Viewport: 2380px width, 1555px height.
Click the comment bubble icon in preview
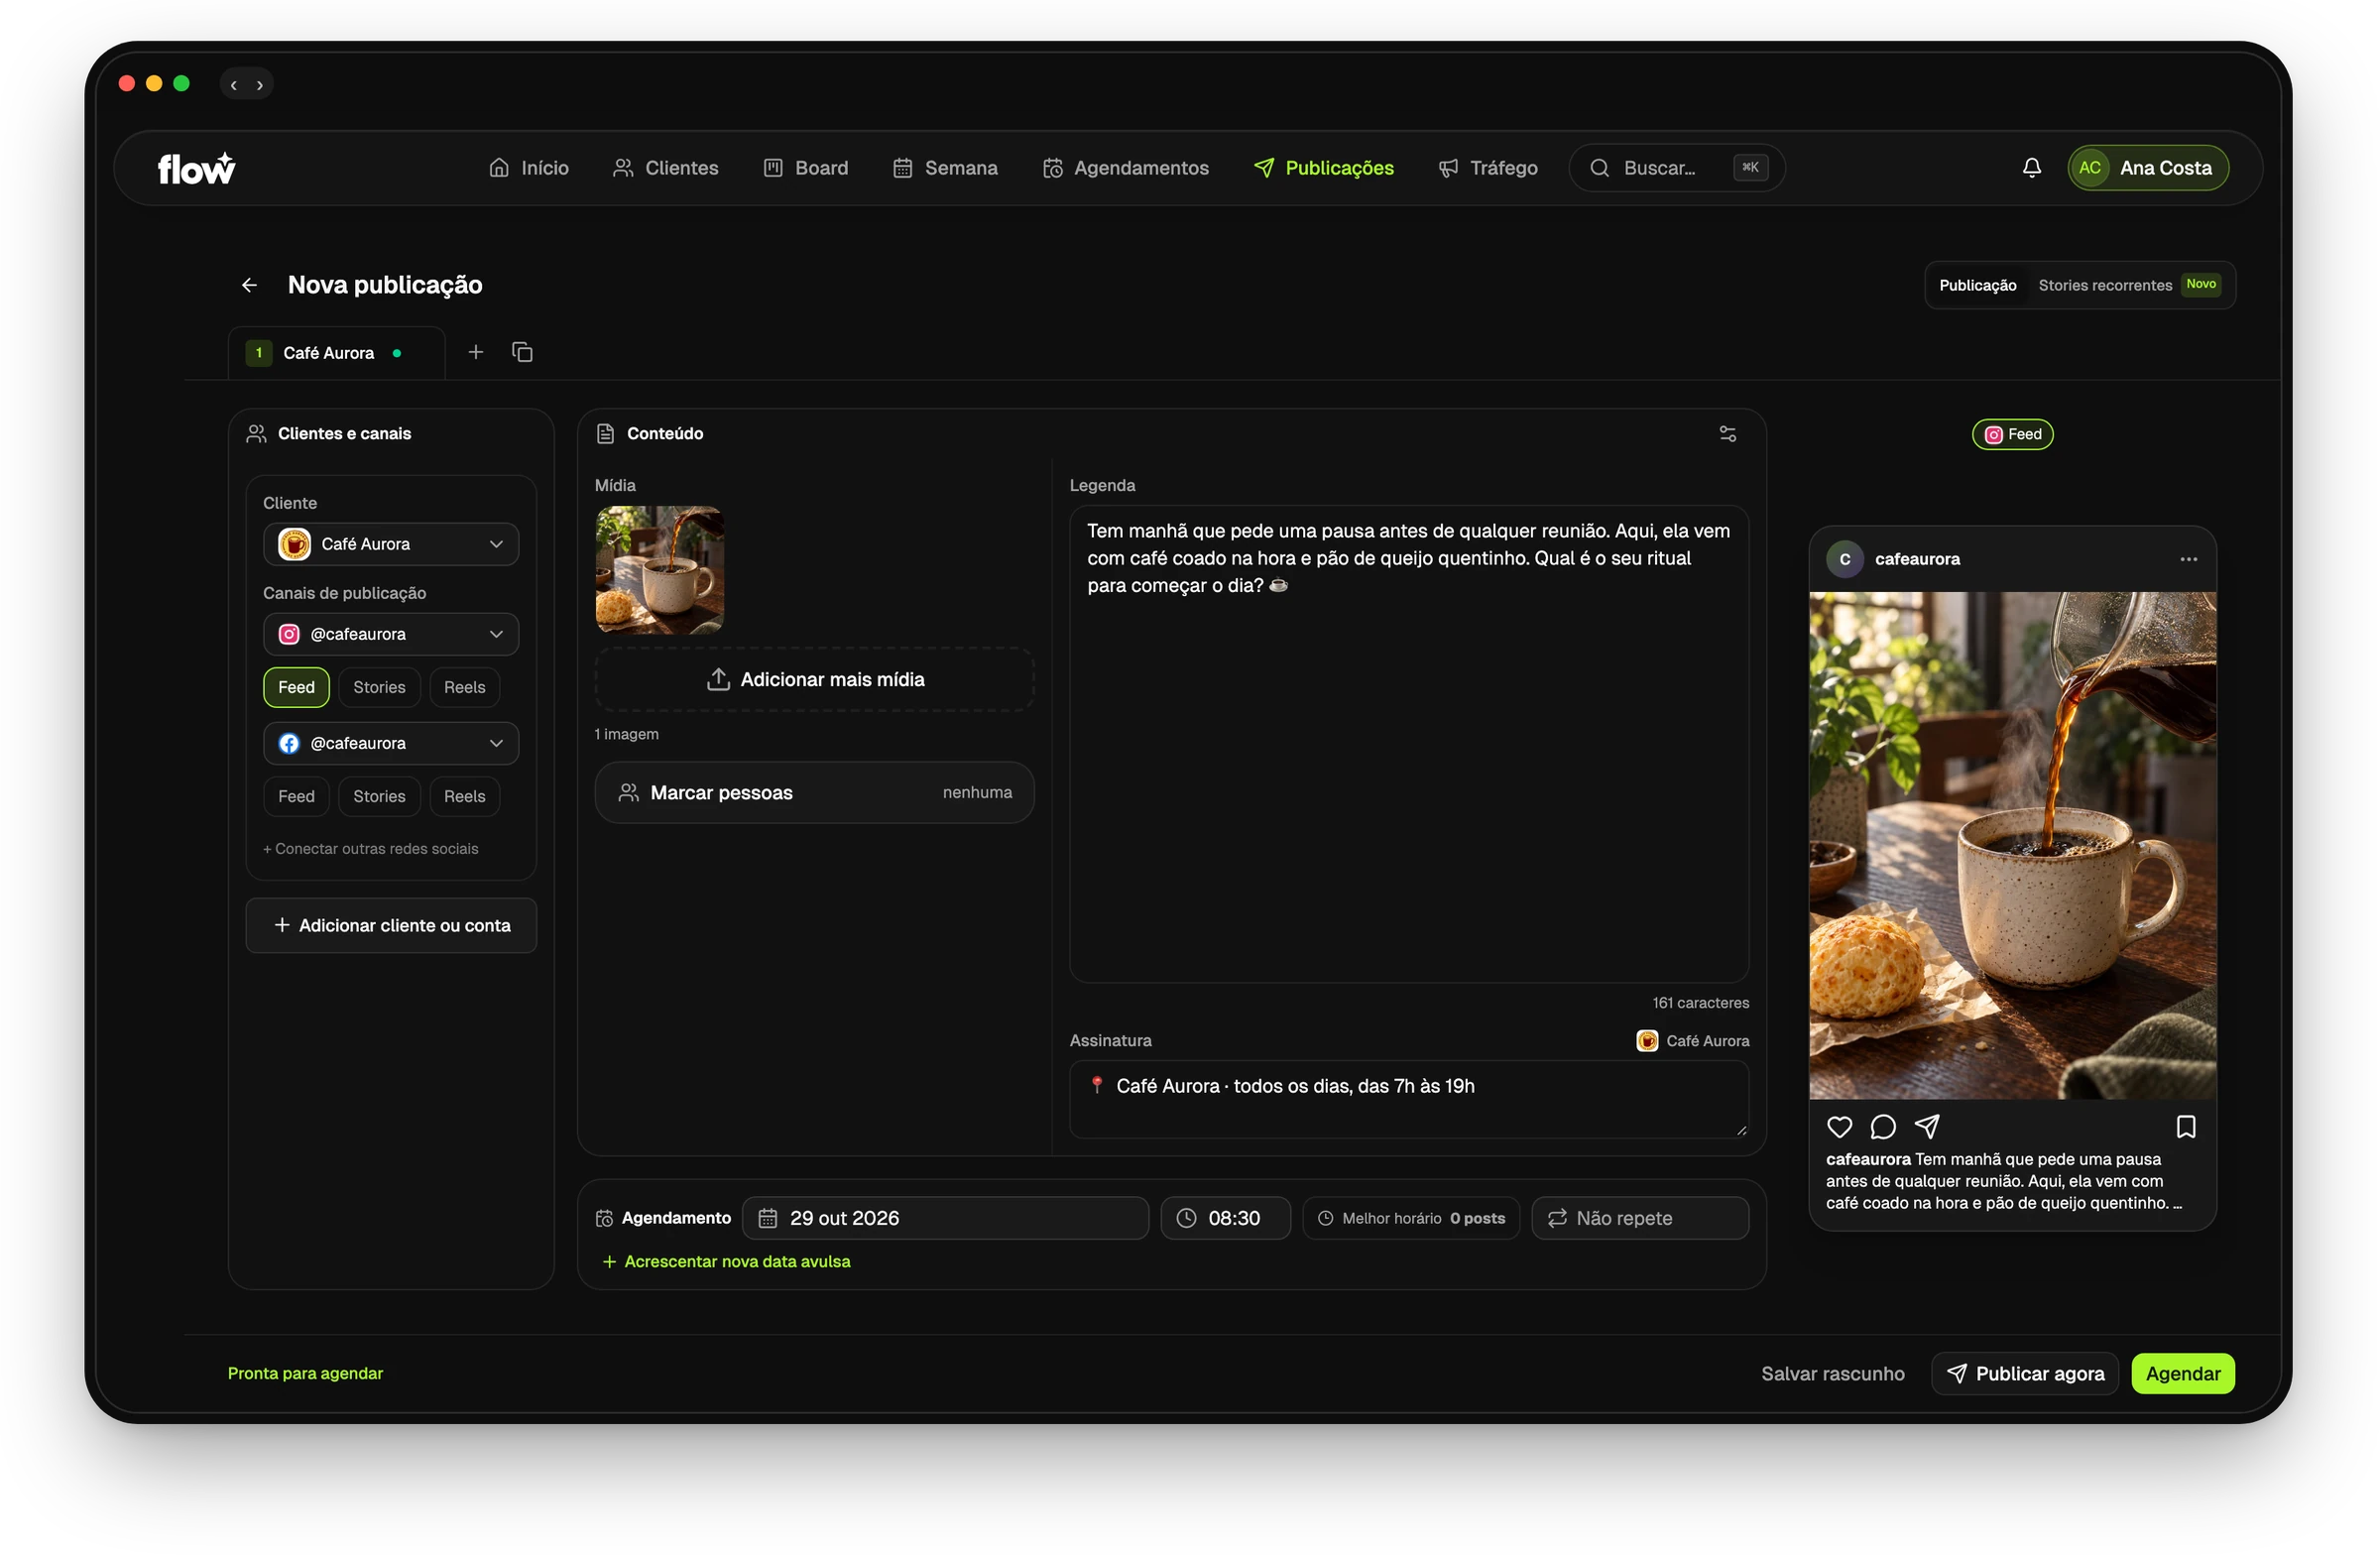tap(1883, 1127)
